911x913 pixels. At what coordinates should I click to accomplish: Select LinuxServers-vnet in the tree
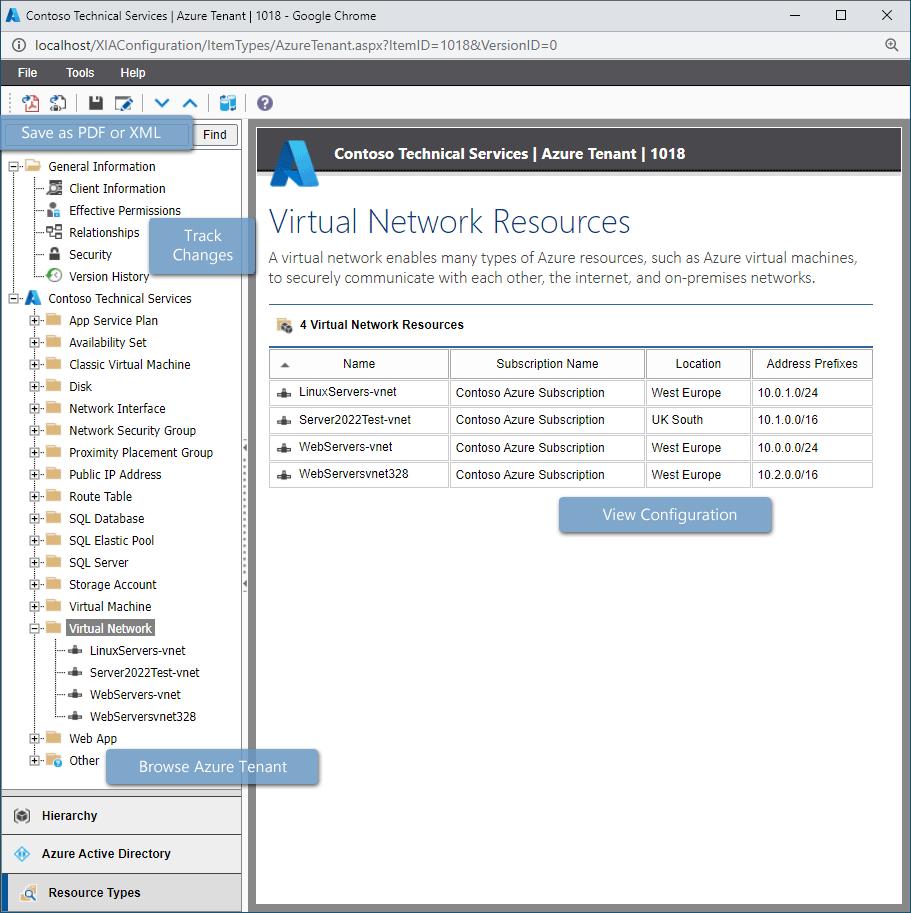pos(137,651)
